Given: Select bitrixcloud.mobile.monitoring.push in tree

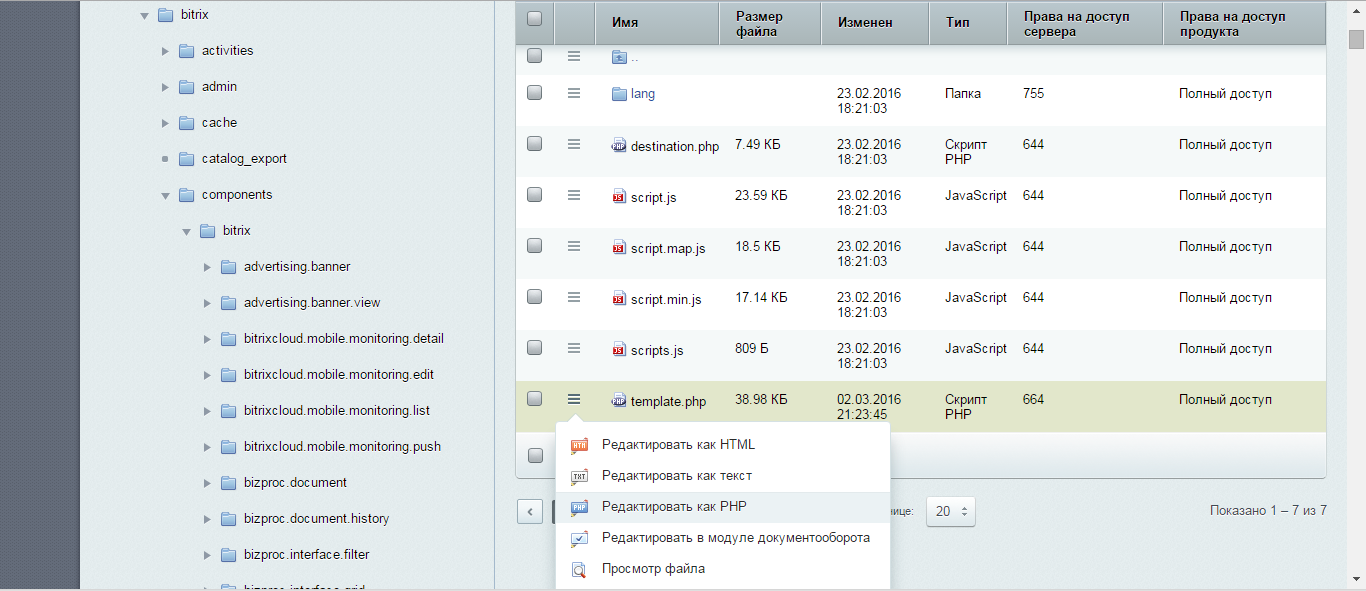Looking at the screenshot, I should pos(342,447).
